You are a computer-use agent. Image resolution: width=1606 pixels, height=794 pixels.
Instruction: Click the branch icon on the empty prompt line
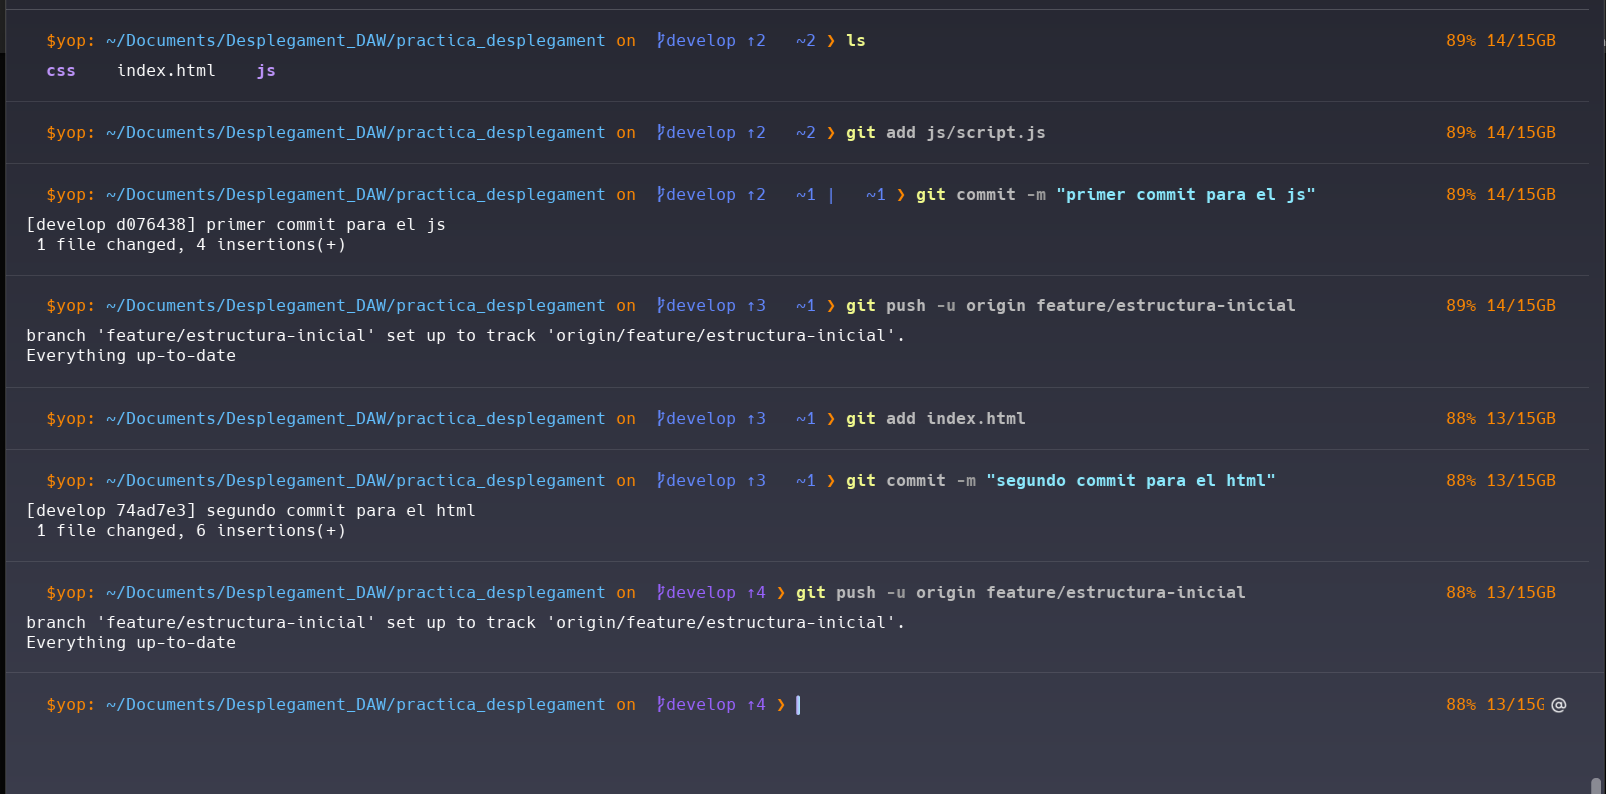coord(660,705)
